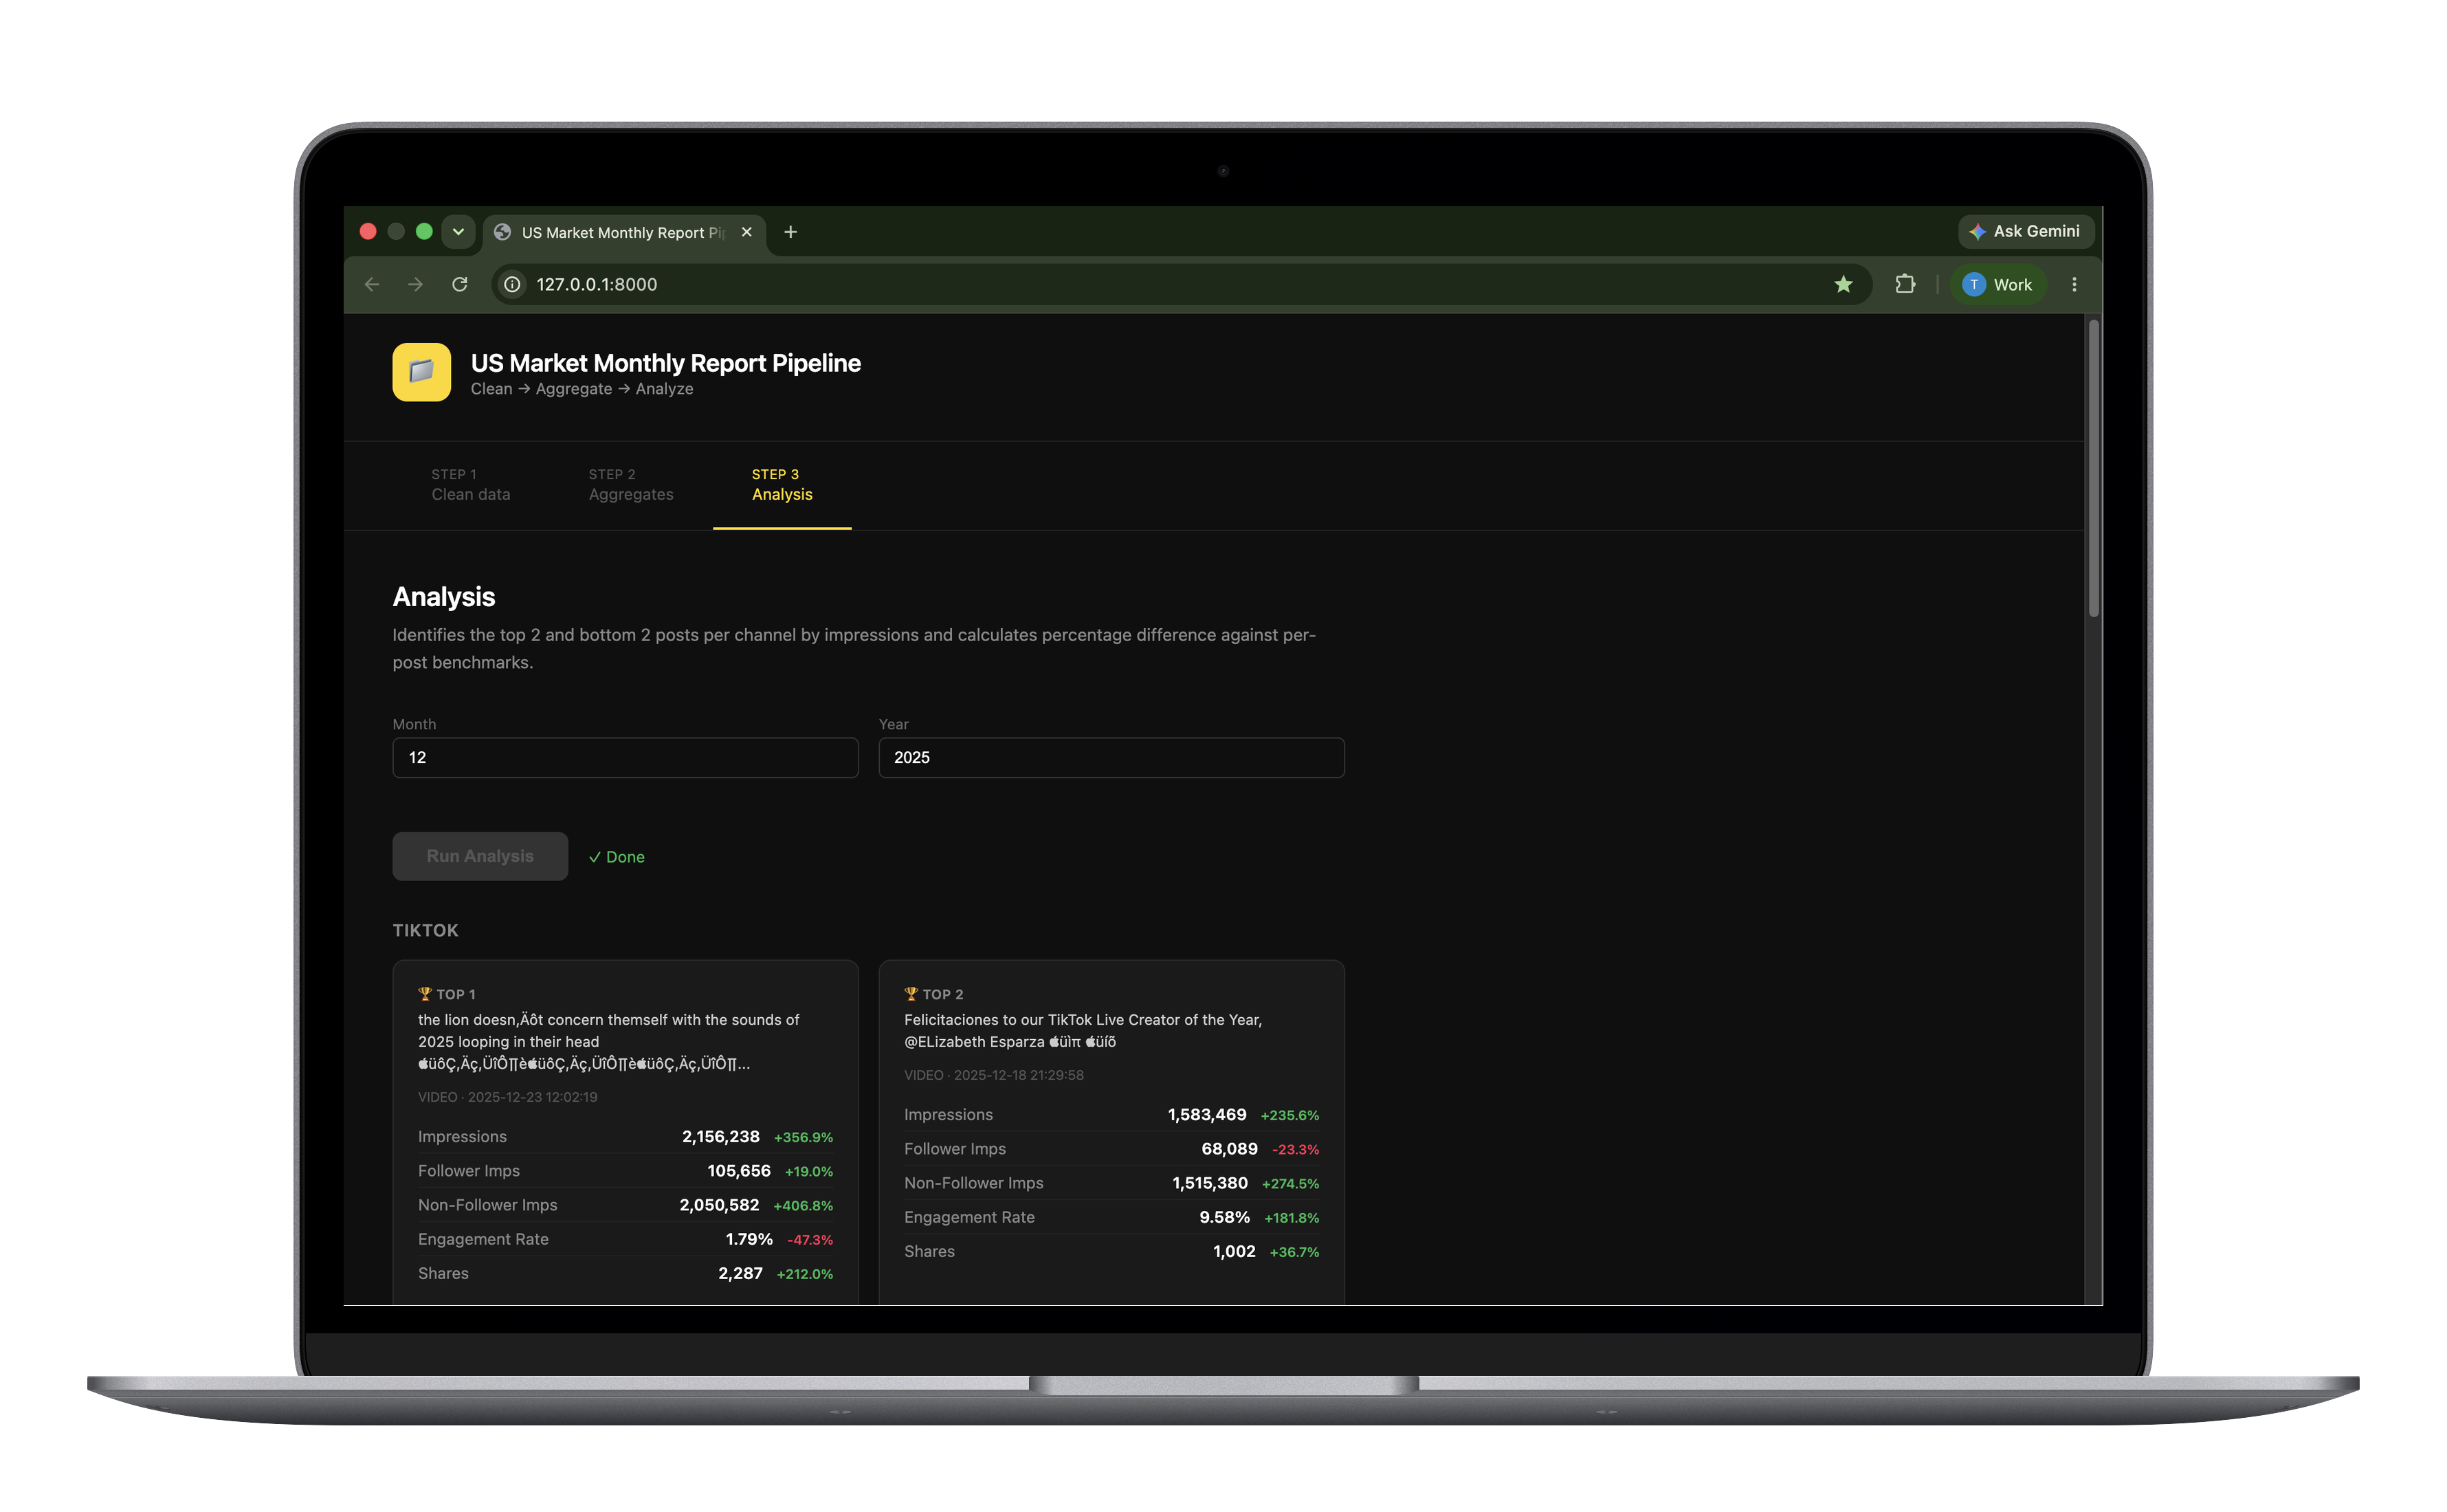Viewport: 2447px width, 1512px height.
Task: Open the extensions puzzle icon
Action: pyautogui.click(x=1905, y=285)
